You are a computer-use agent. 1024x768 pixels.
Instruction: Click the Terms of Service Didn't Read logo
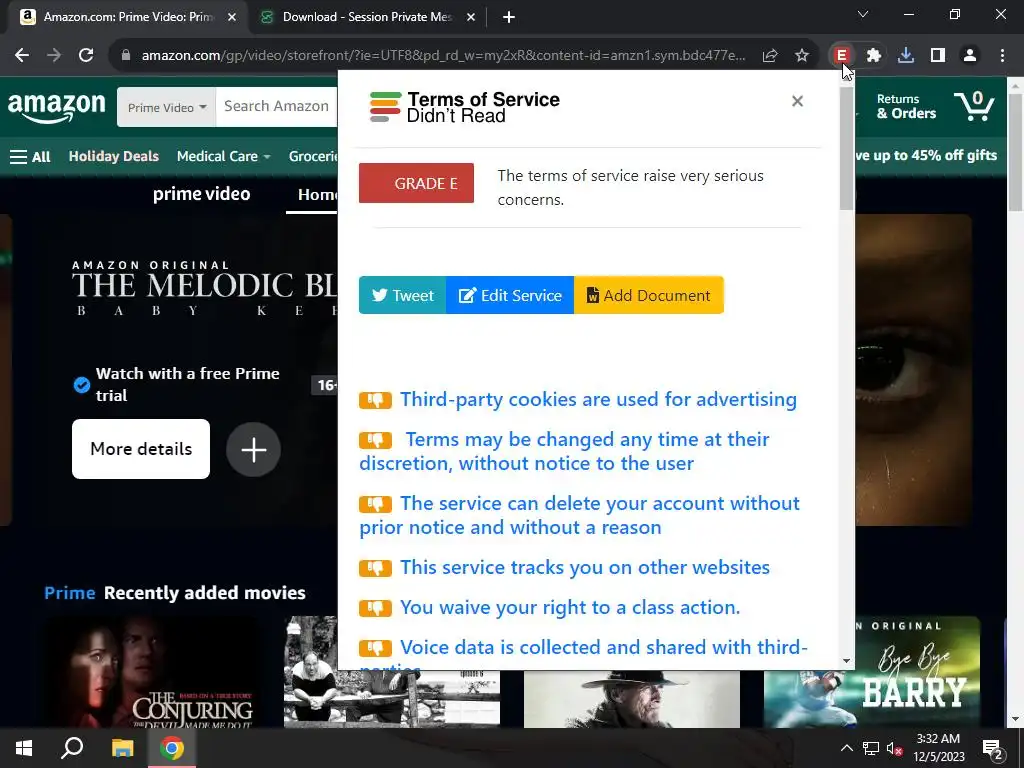(x=464, y=107)
